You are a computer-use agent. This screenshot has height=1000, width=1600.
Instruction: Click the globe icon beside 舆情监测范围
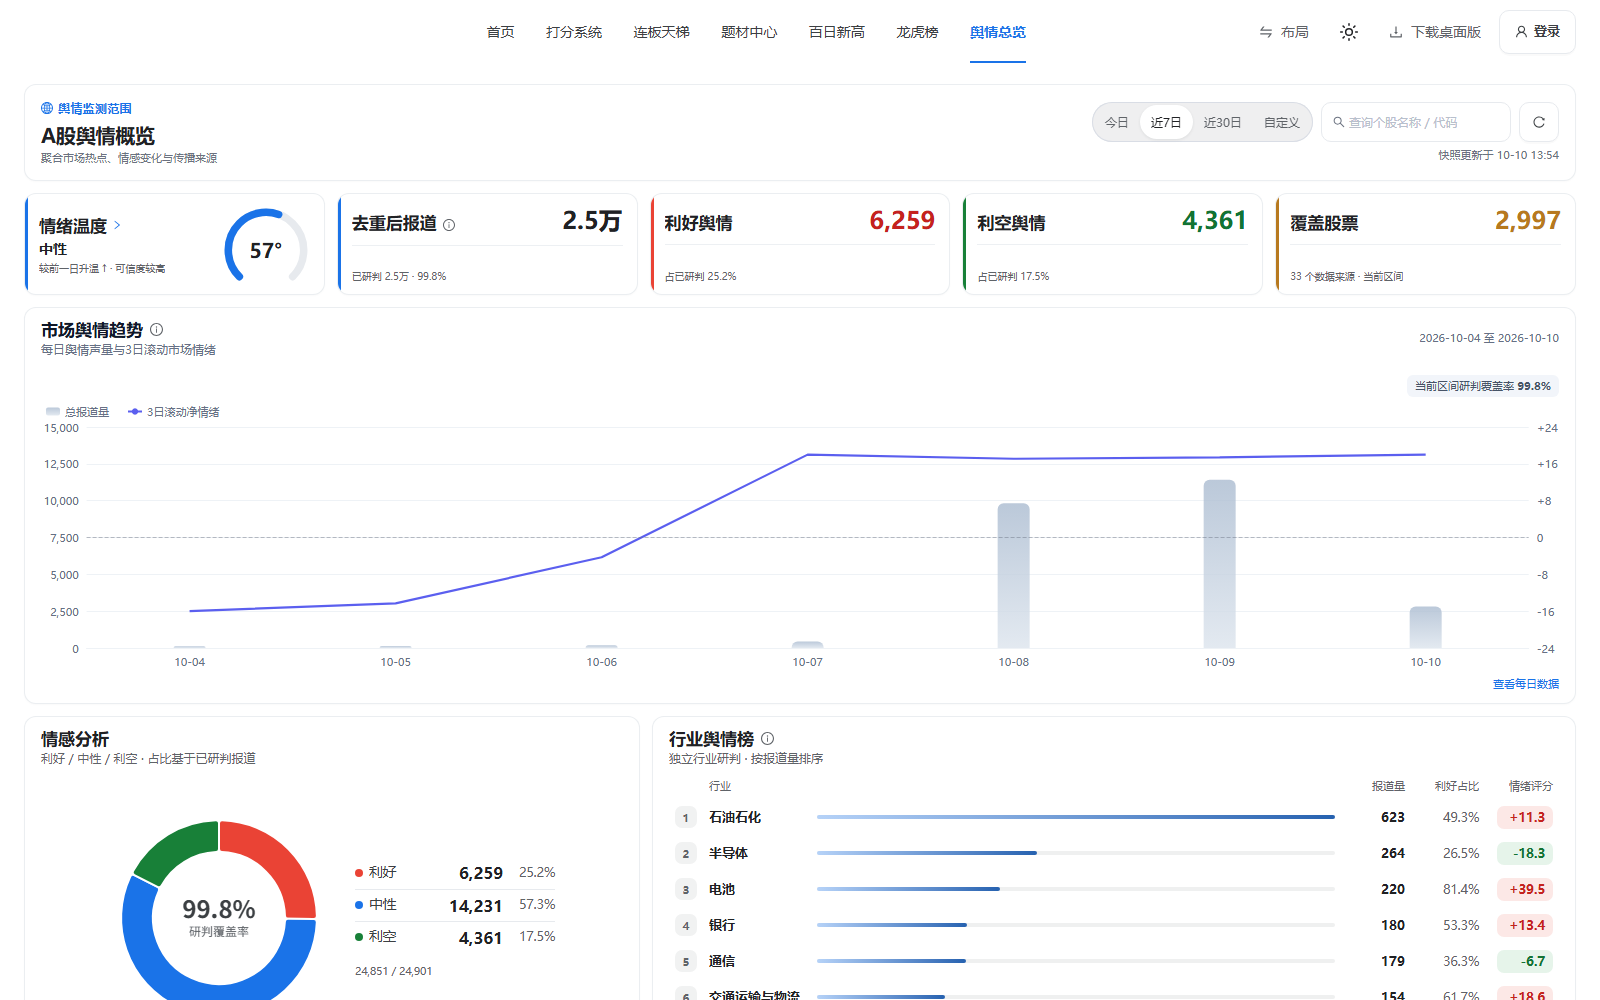tap(47, 108)
